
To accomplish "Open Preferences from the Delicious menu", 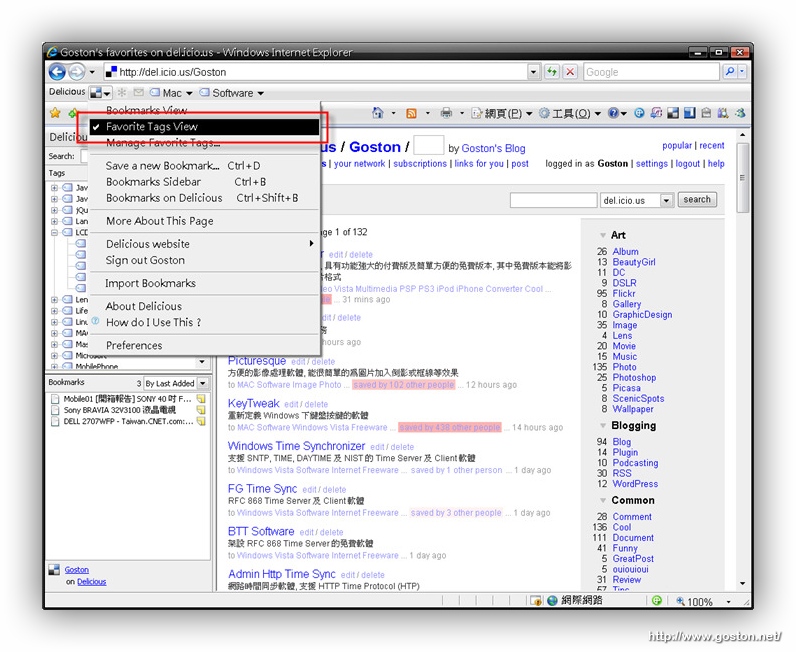I will point(134,345).
